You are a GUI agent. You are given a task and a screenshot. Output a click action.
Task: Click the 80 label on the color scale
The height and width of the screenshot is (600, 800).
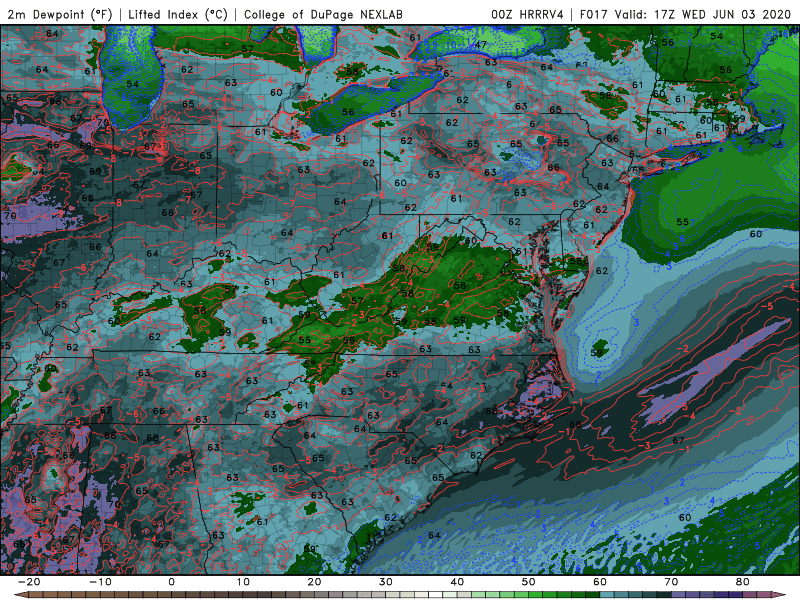(x=743, y=582)
